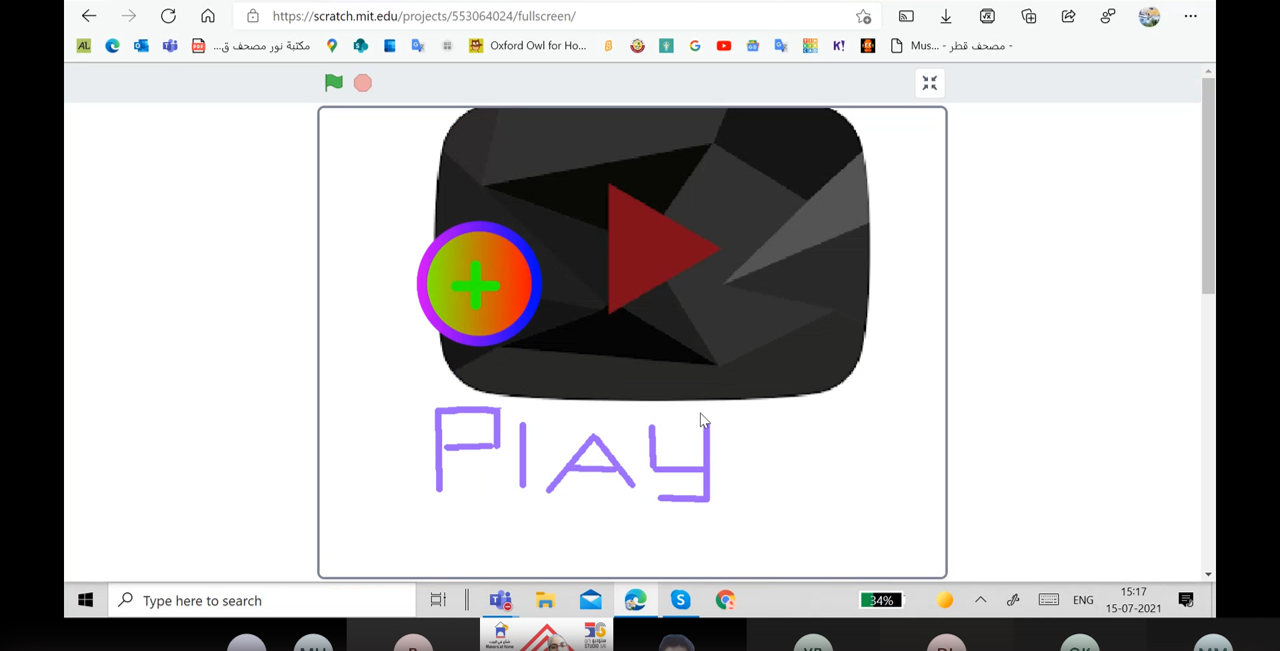Open the Windows Start menu
1280x651 pixels.
click(x=86, y=600)
